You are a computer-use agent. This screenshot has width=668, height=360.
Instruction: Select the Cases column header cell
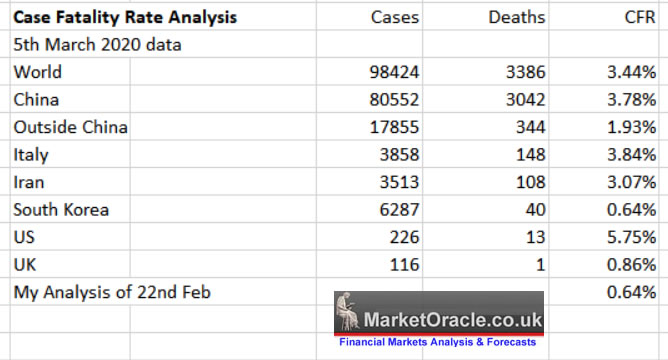pyautogui.click(x=369, y=17)
